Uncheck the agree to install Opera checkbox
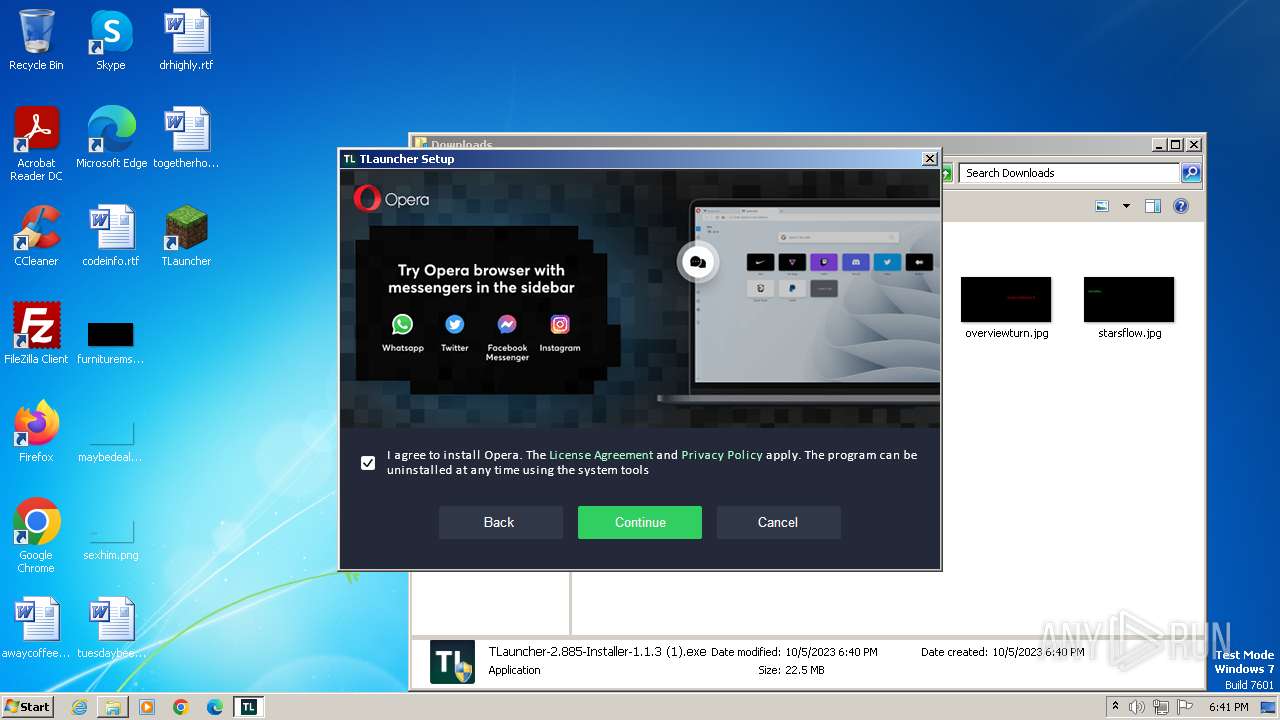The image size is (1280, 720). tap(368, 463)
